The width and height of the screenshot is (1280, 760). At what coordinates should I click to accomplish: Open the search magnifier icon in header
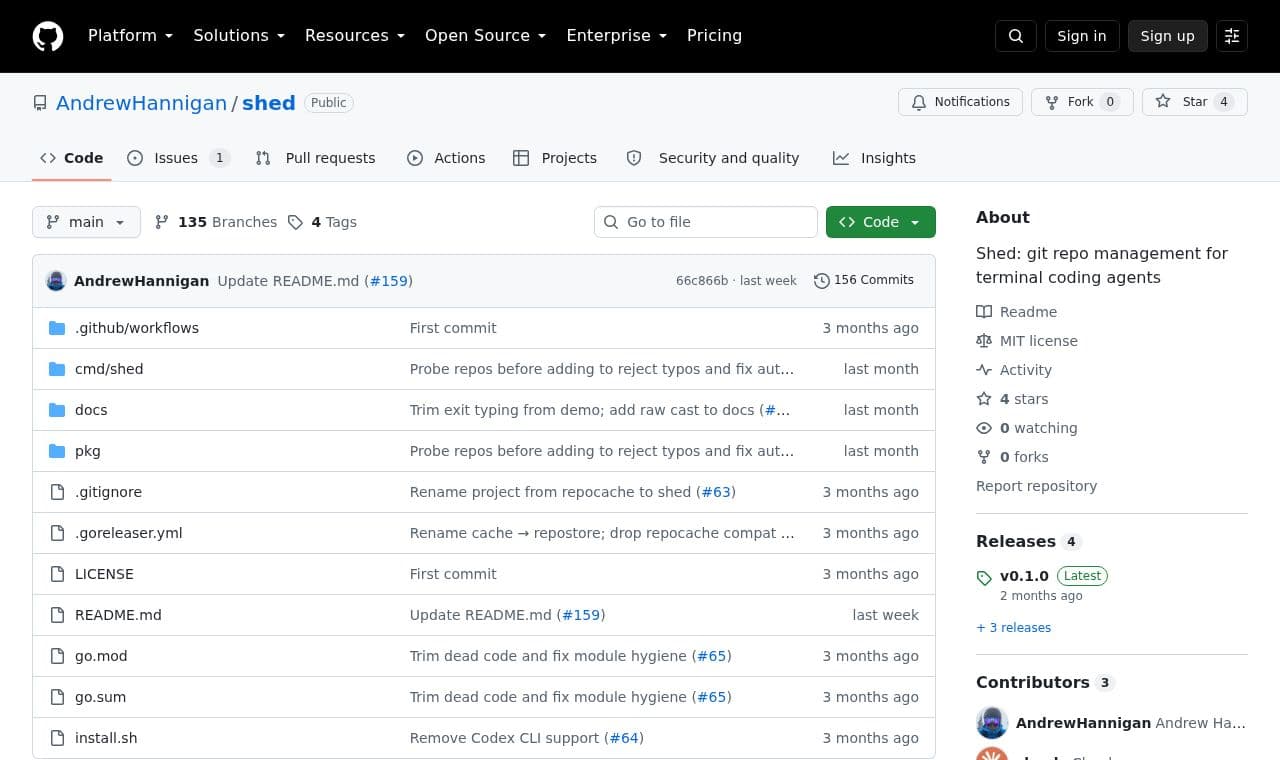pyautogui.click(x=1016, y=36)
